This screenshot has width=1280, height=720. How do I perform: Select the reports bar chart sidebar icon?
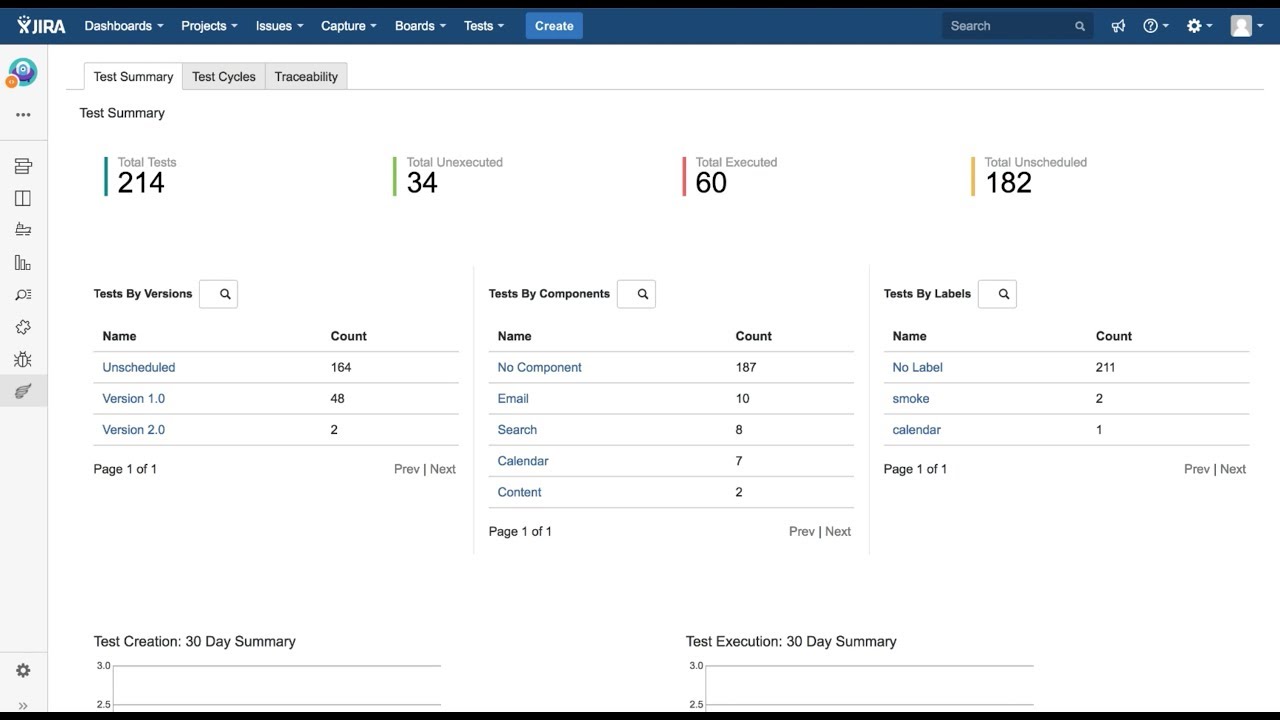point(23,263)
